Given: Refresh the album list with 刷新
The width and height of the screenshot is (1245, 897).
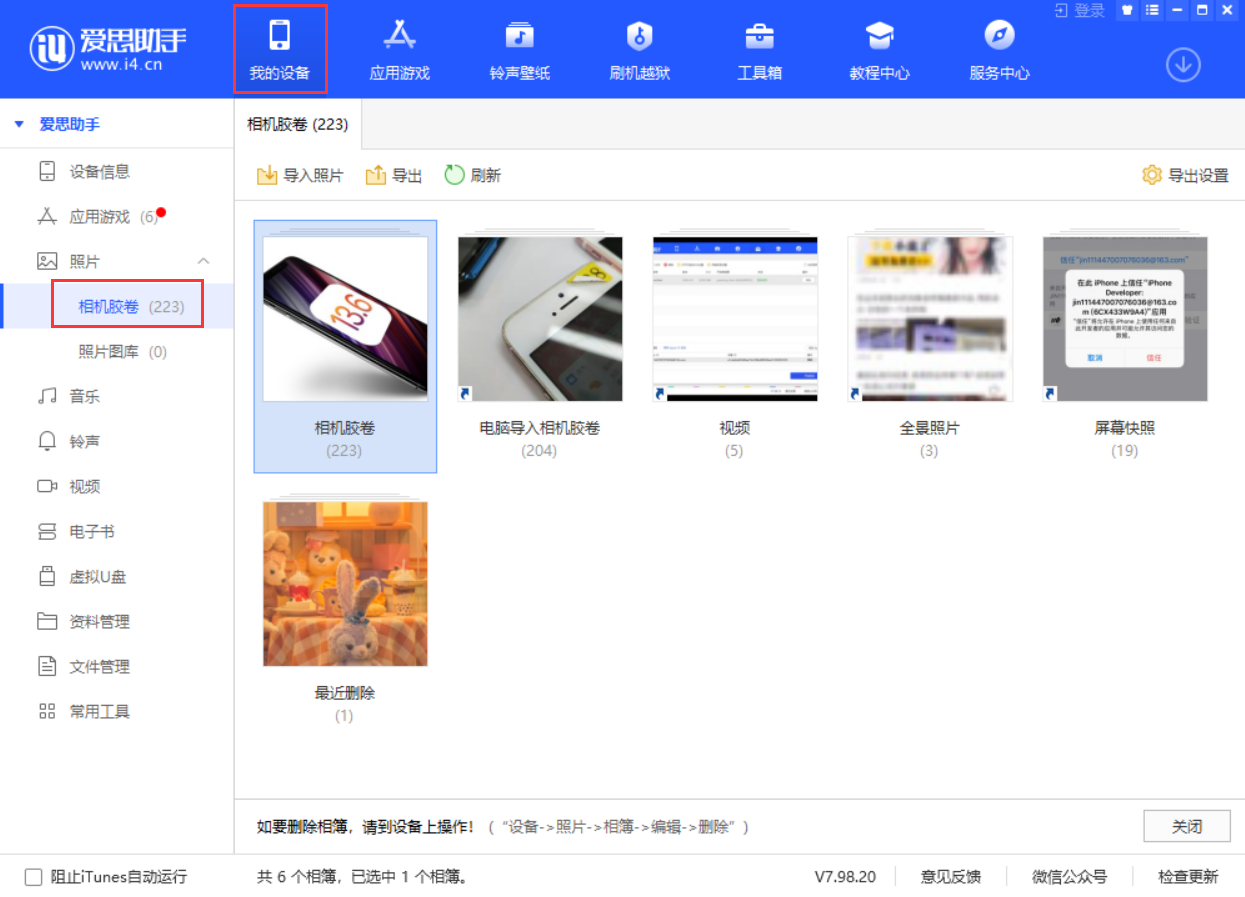Looking at the screenshot, I should [472, 173].
